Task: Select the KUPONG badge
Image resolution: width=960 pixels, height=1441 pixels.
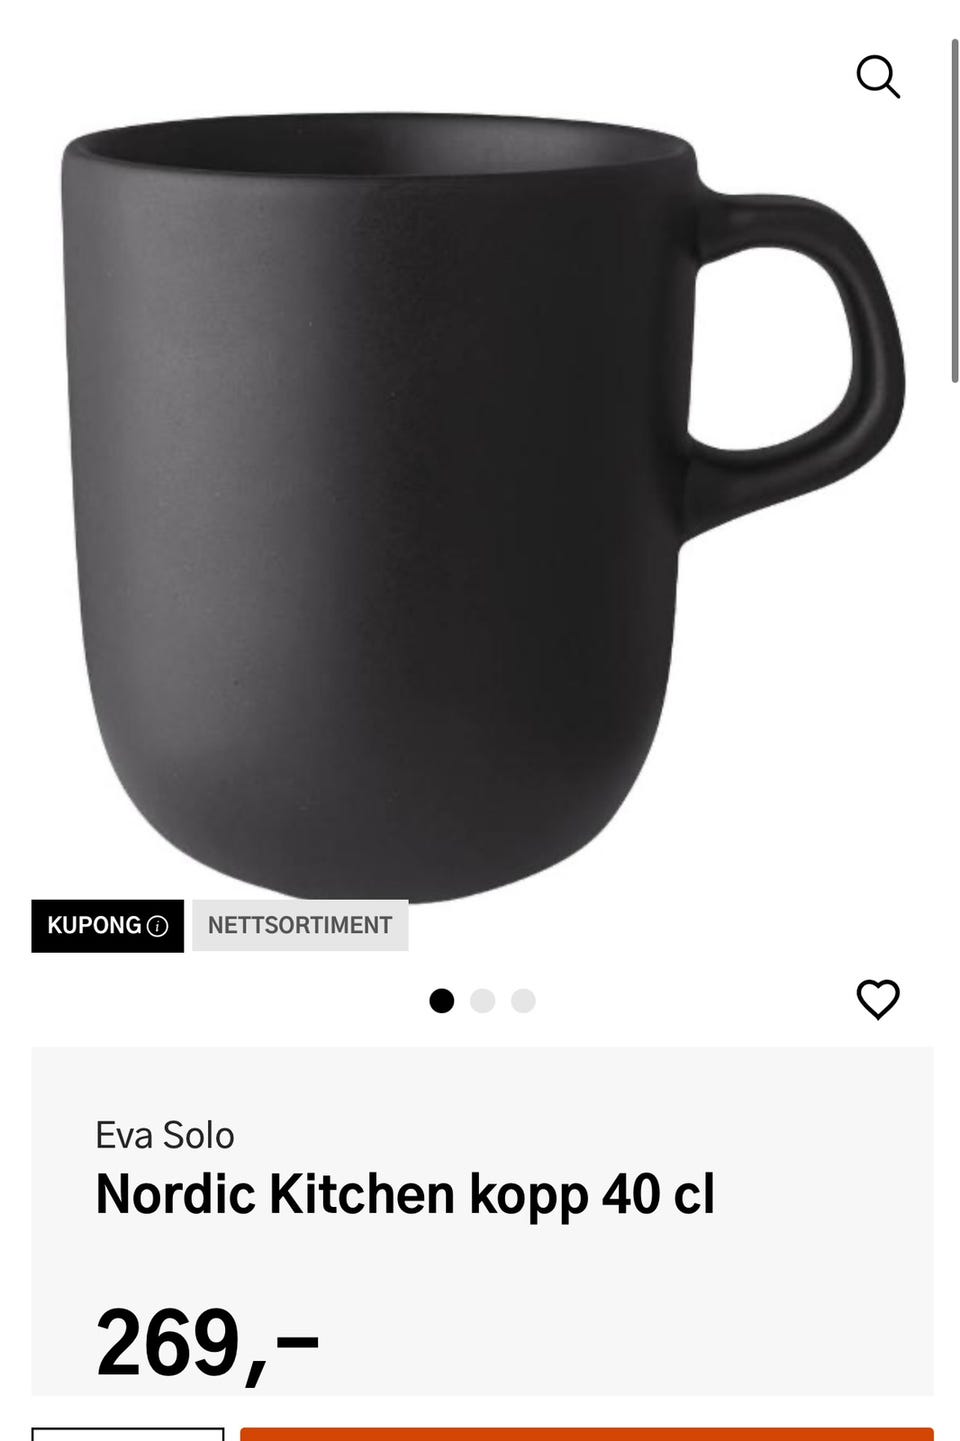Action: [107, 926]
